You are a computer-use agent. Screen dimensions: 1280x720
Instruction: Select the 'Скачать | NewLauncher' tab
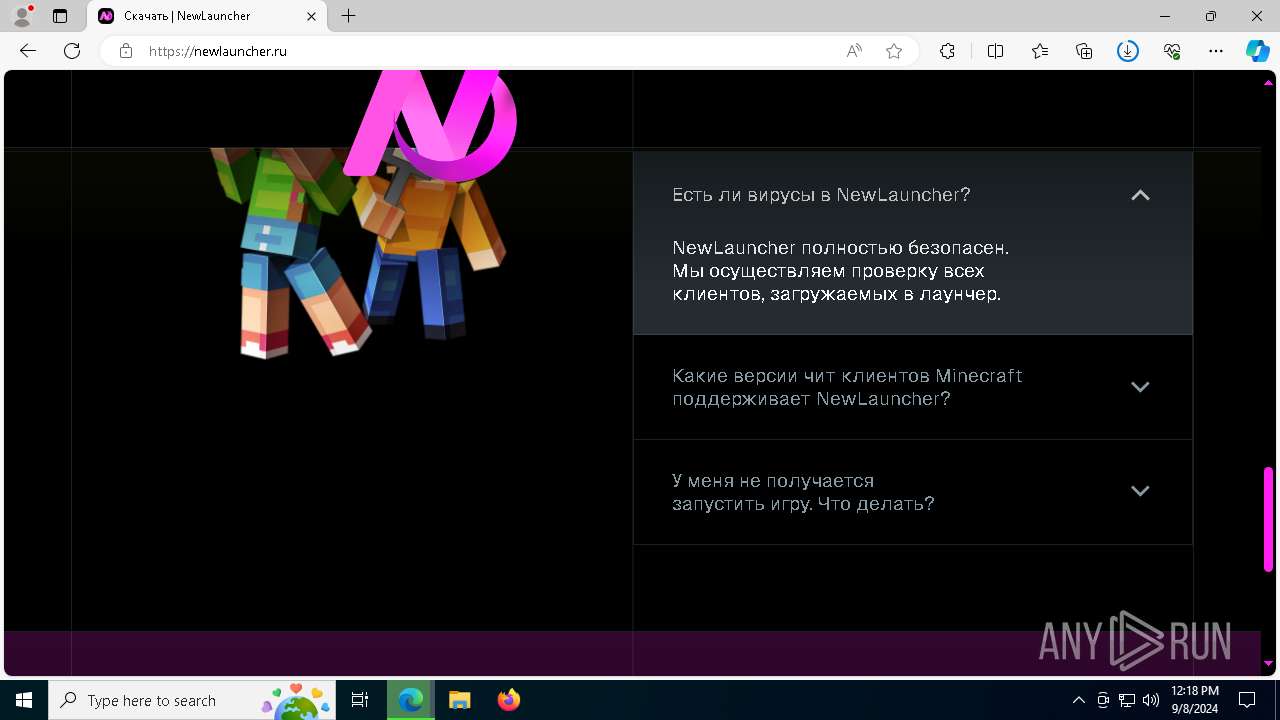(x=208, y=16)
